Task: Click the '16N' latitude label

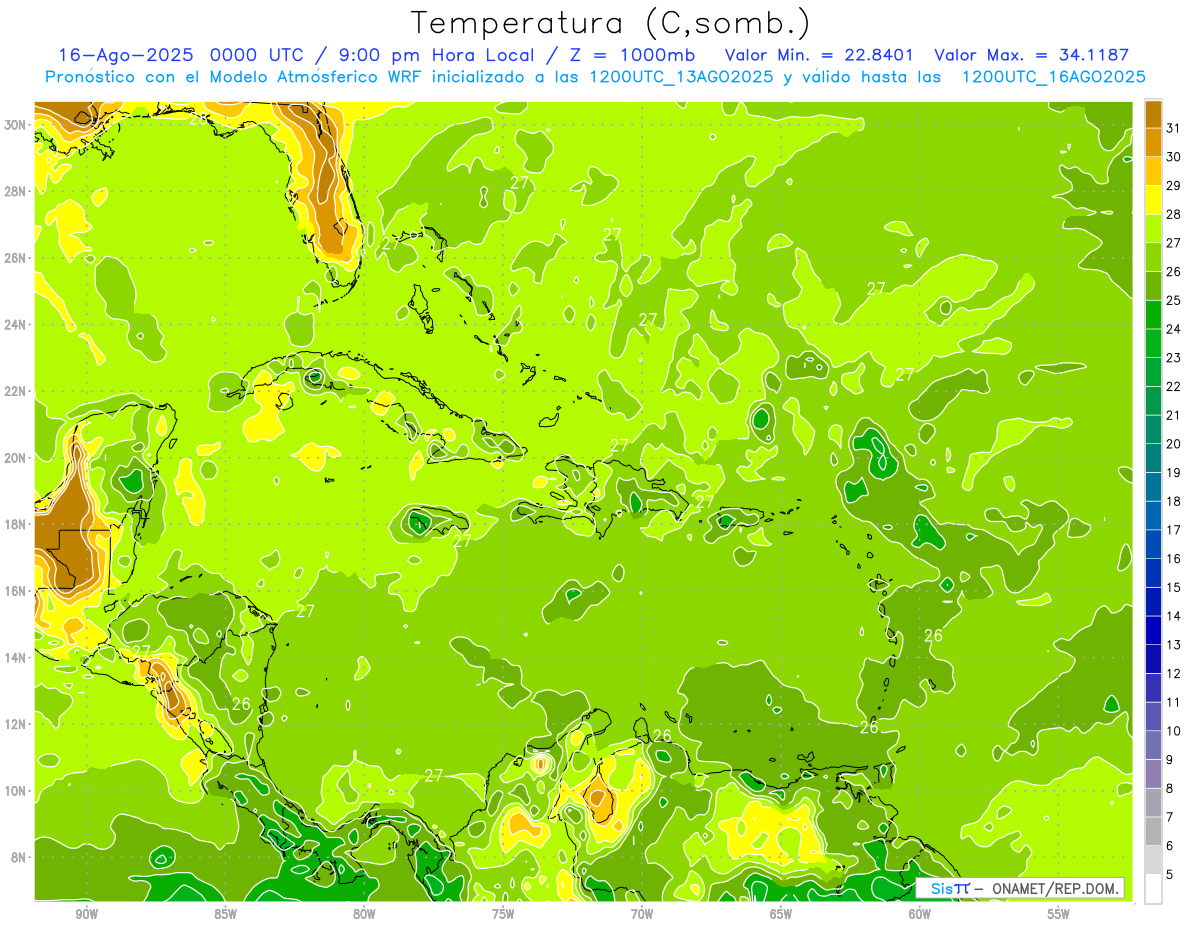Action: 15,591
